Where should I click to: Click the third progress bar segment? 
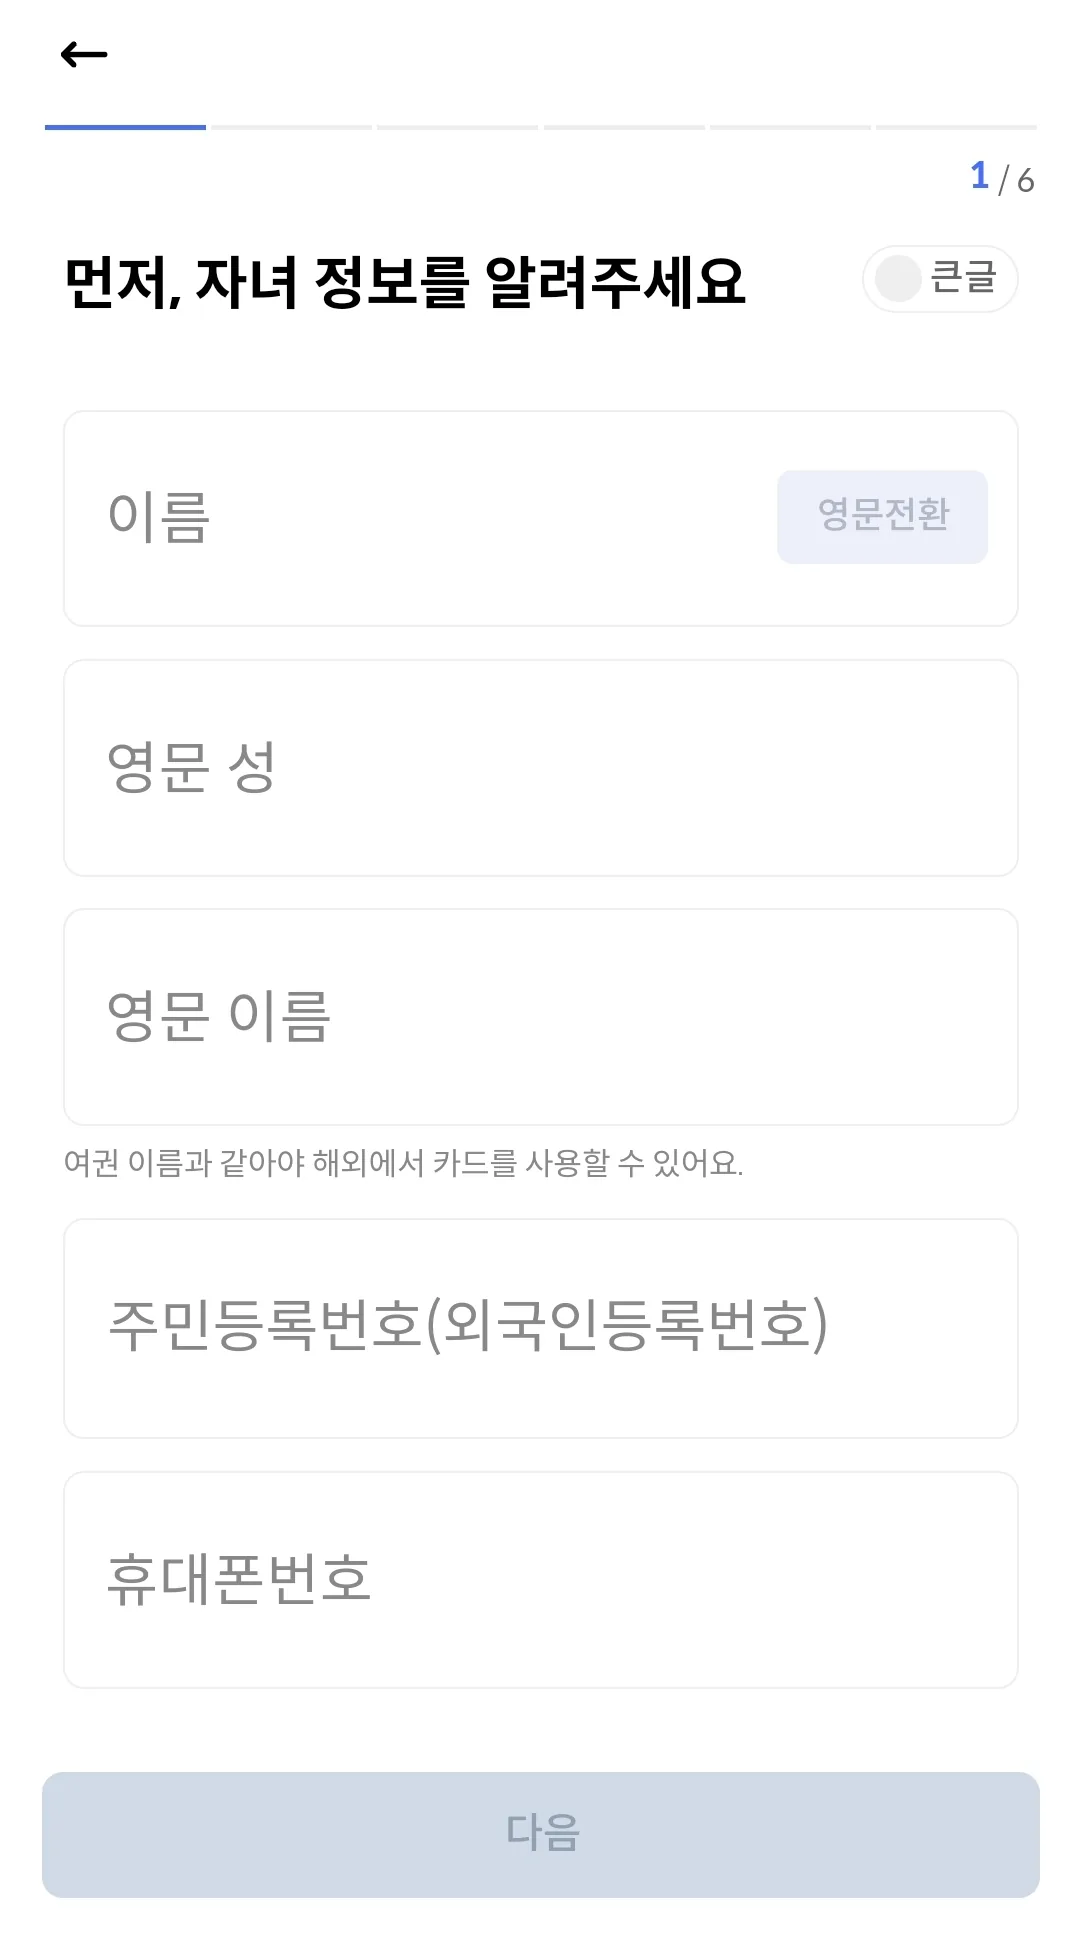(x=458, y=127)
